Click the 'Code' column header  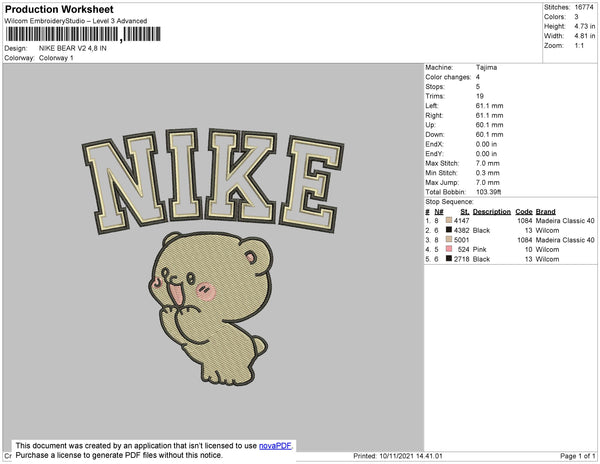524,212
